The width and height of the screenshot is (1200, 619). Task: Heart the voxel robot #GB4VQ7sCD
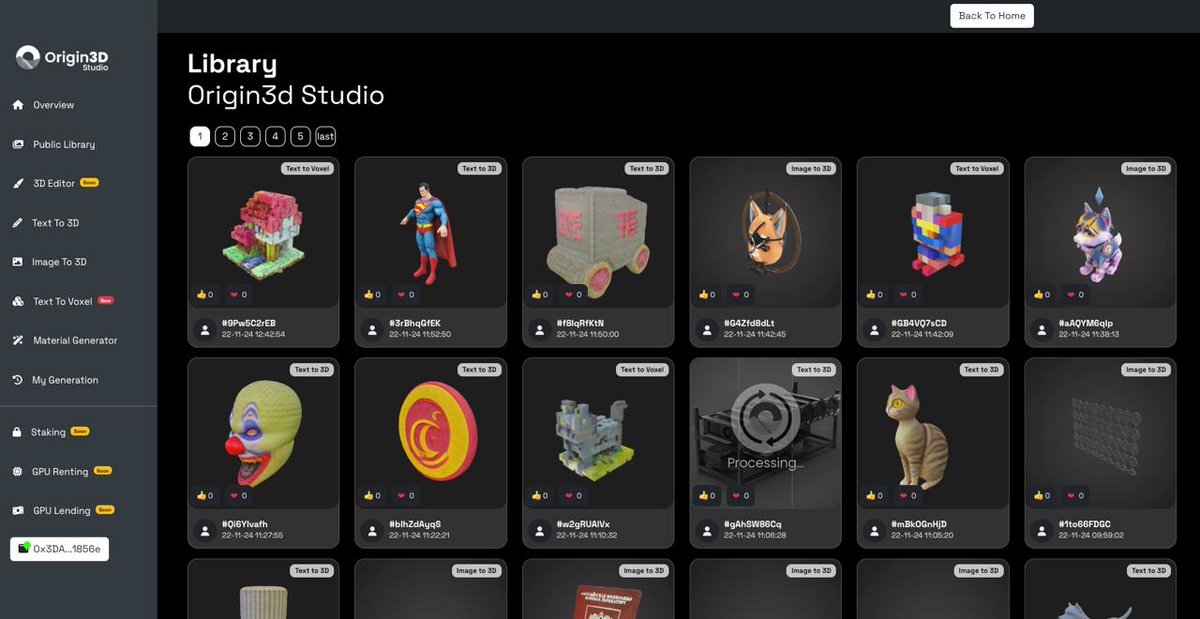pos(907,295)
